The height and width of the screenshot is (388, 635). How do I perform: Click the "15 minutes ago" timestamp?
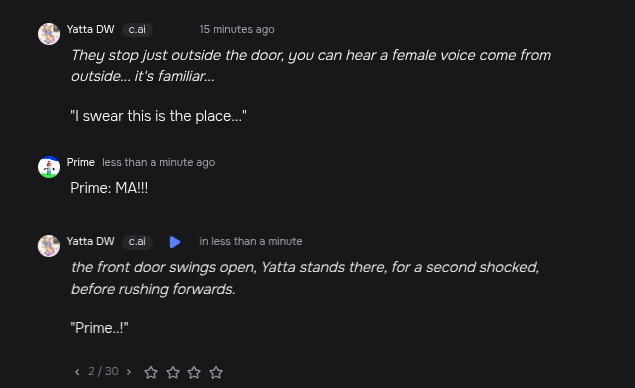click(x=237, y=30)
